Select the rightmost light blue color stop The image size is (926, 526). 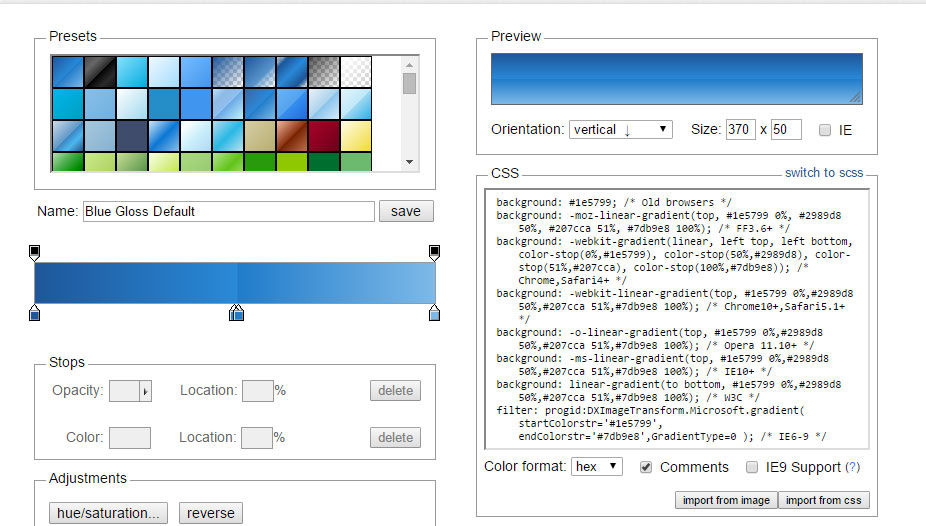[434, 313]
